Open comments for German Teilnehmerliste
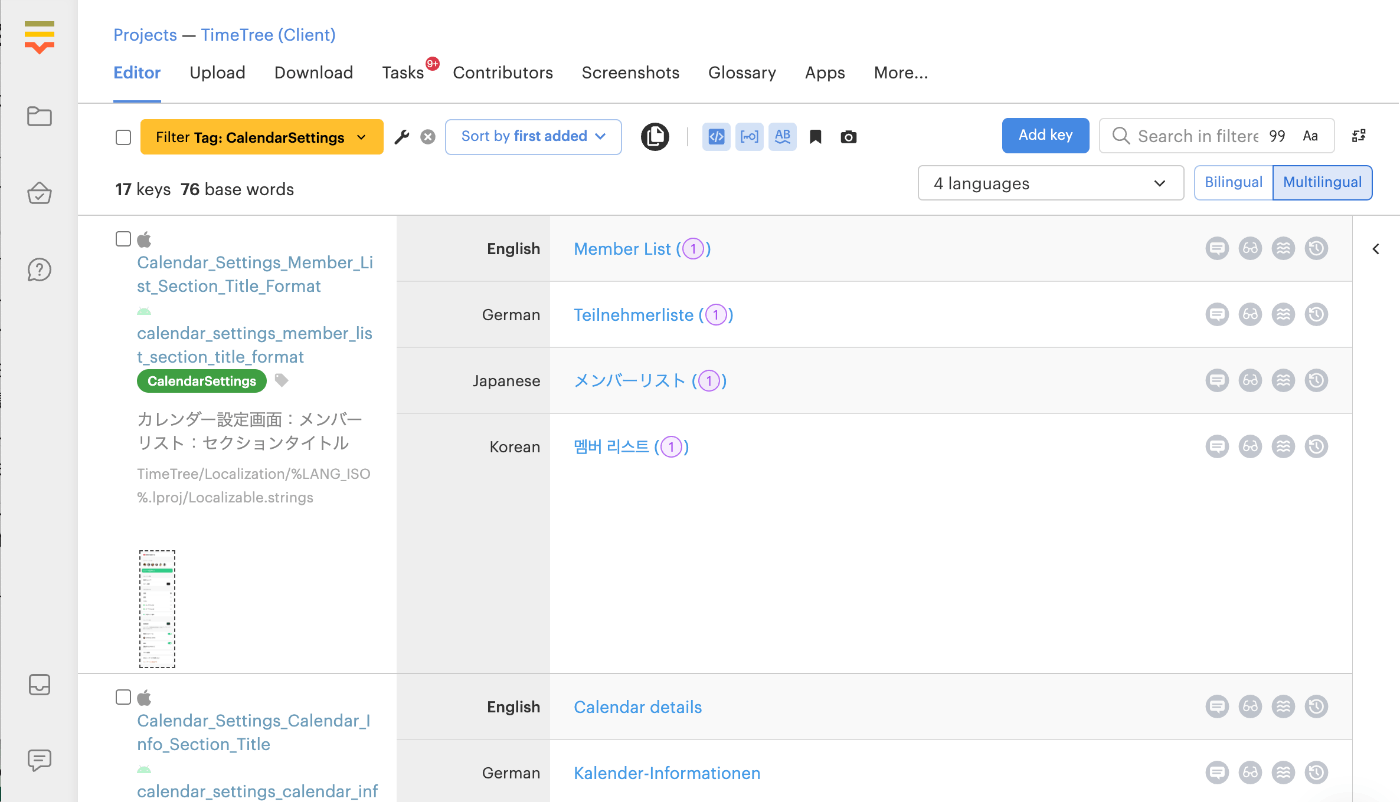The width and height of the screenshot is (1400, 802). (1217, 315)
